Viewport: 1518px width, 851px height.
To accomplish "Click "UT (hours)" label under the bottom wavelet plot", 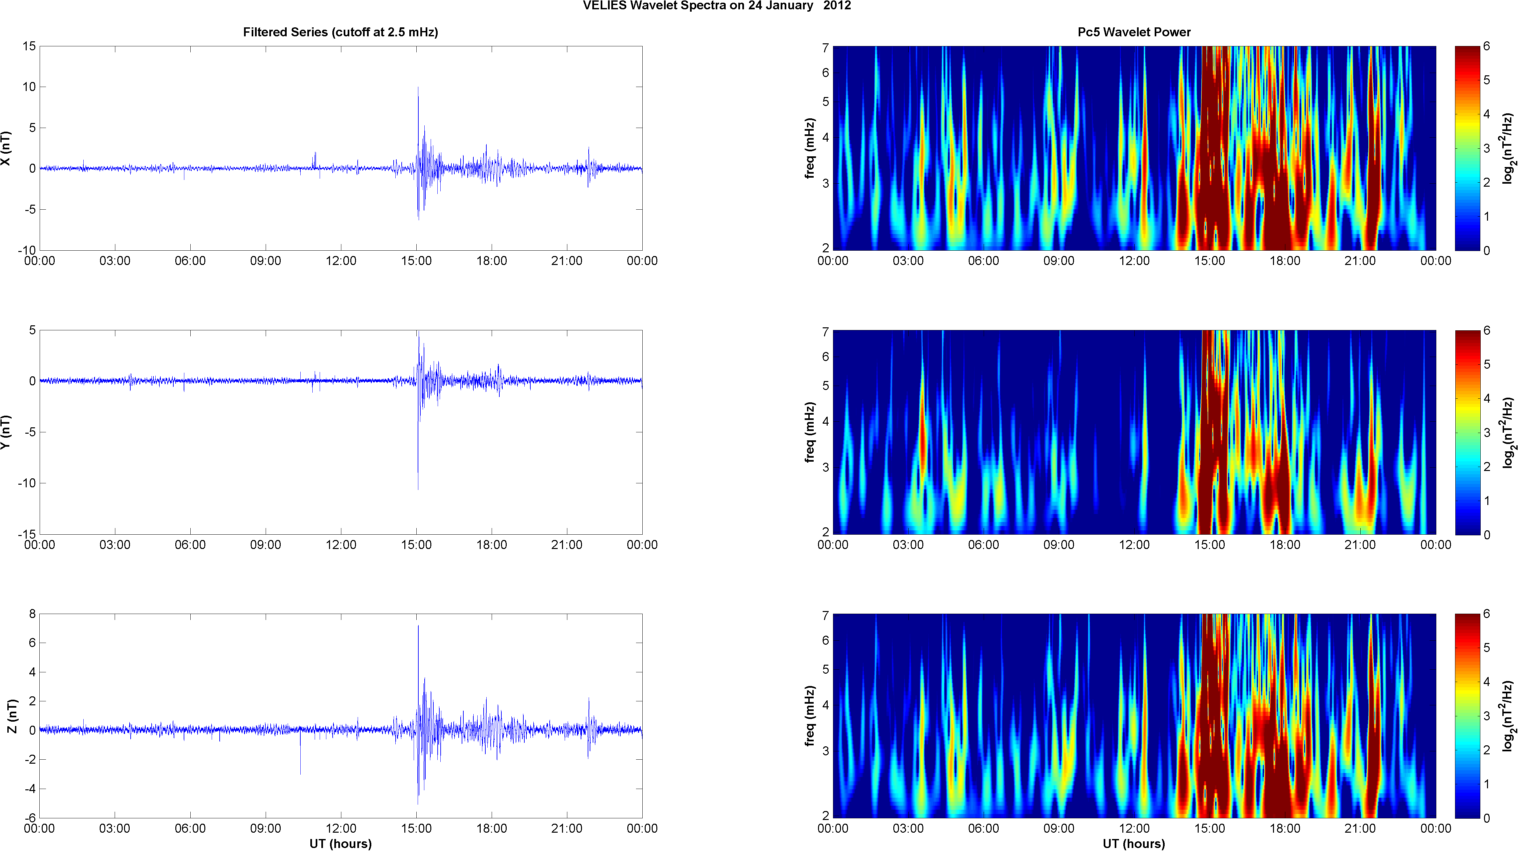I will click(1134, 843).
